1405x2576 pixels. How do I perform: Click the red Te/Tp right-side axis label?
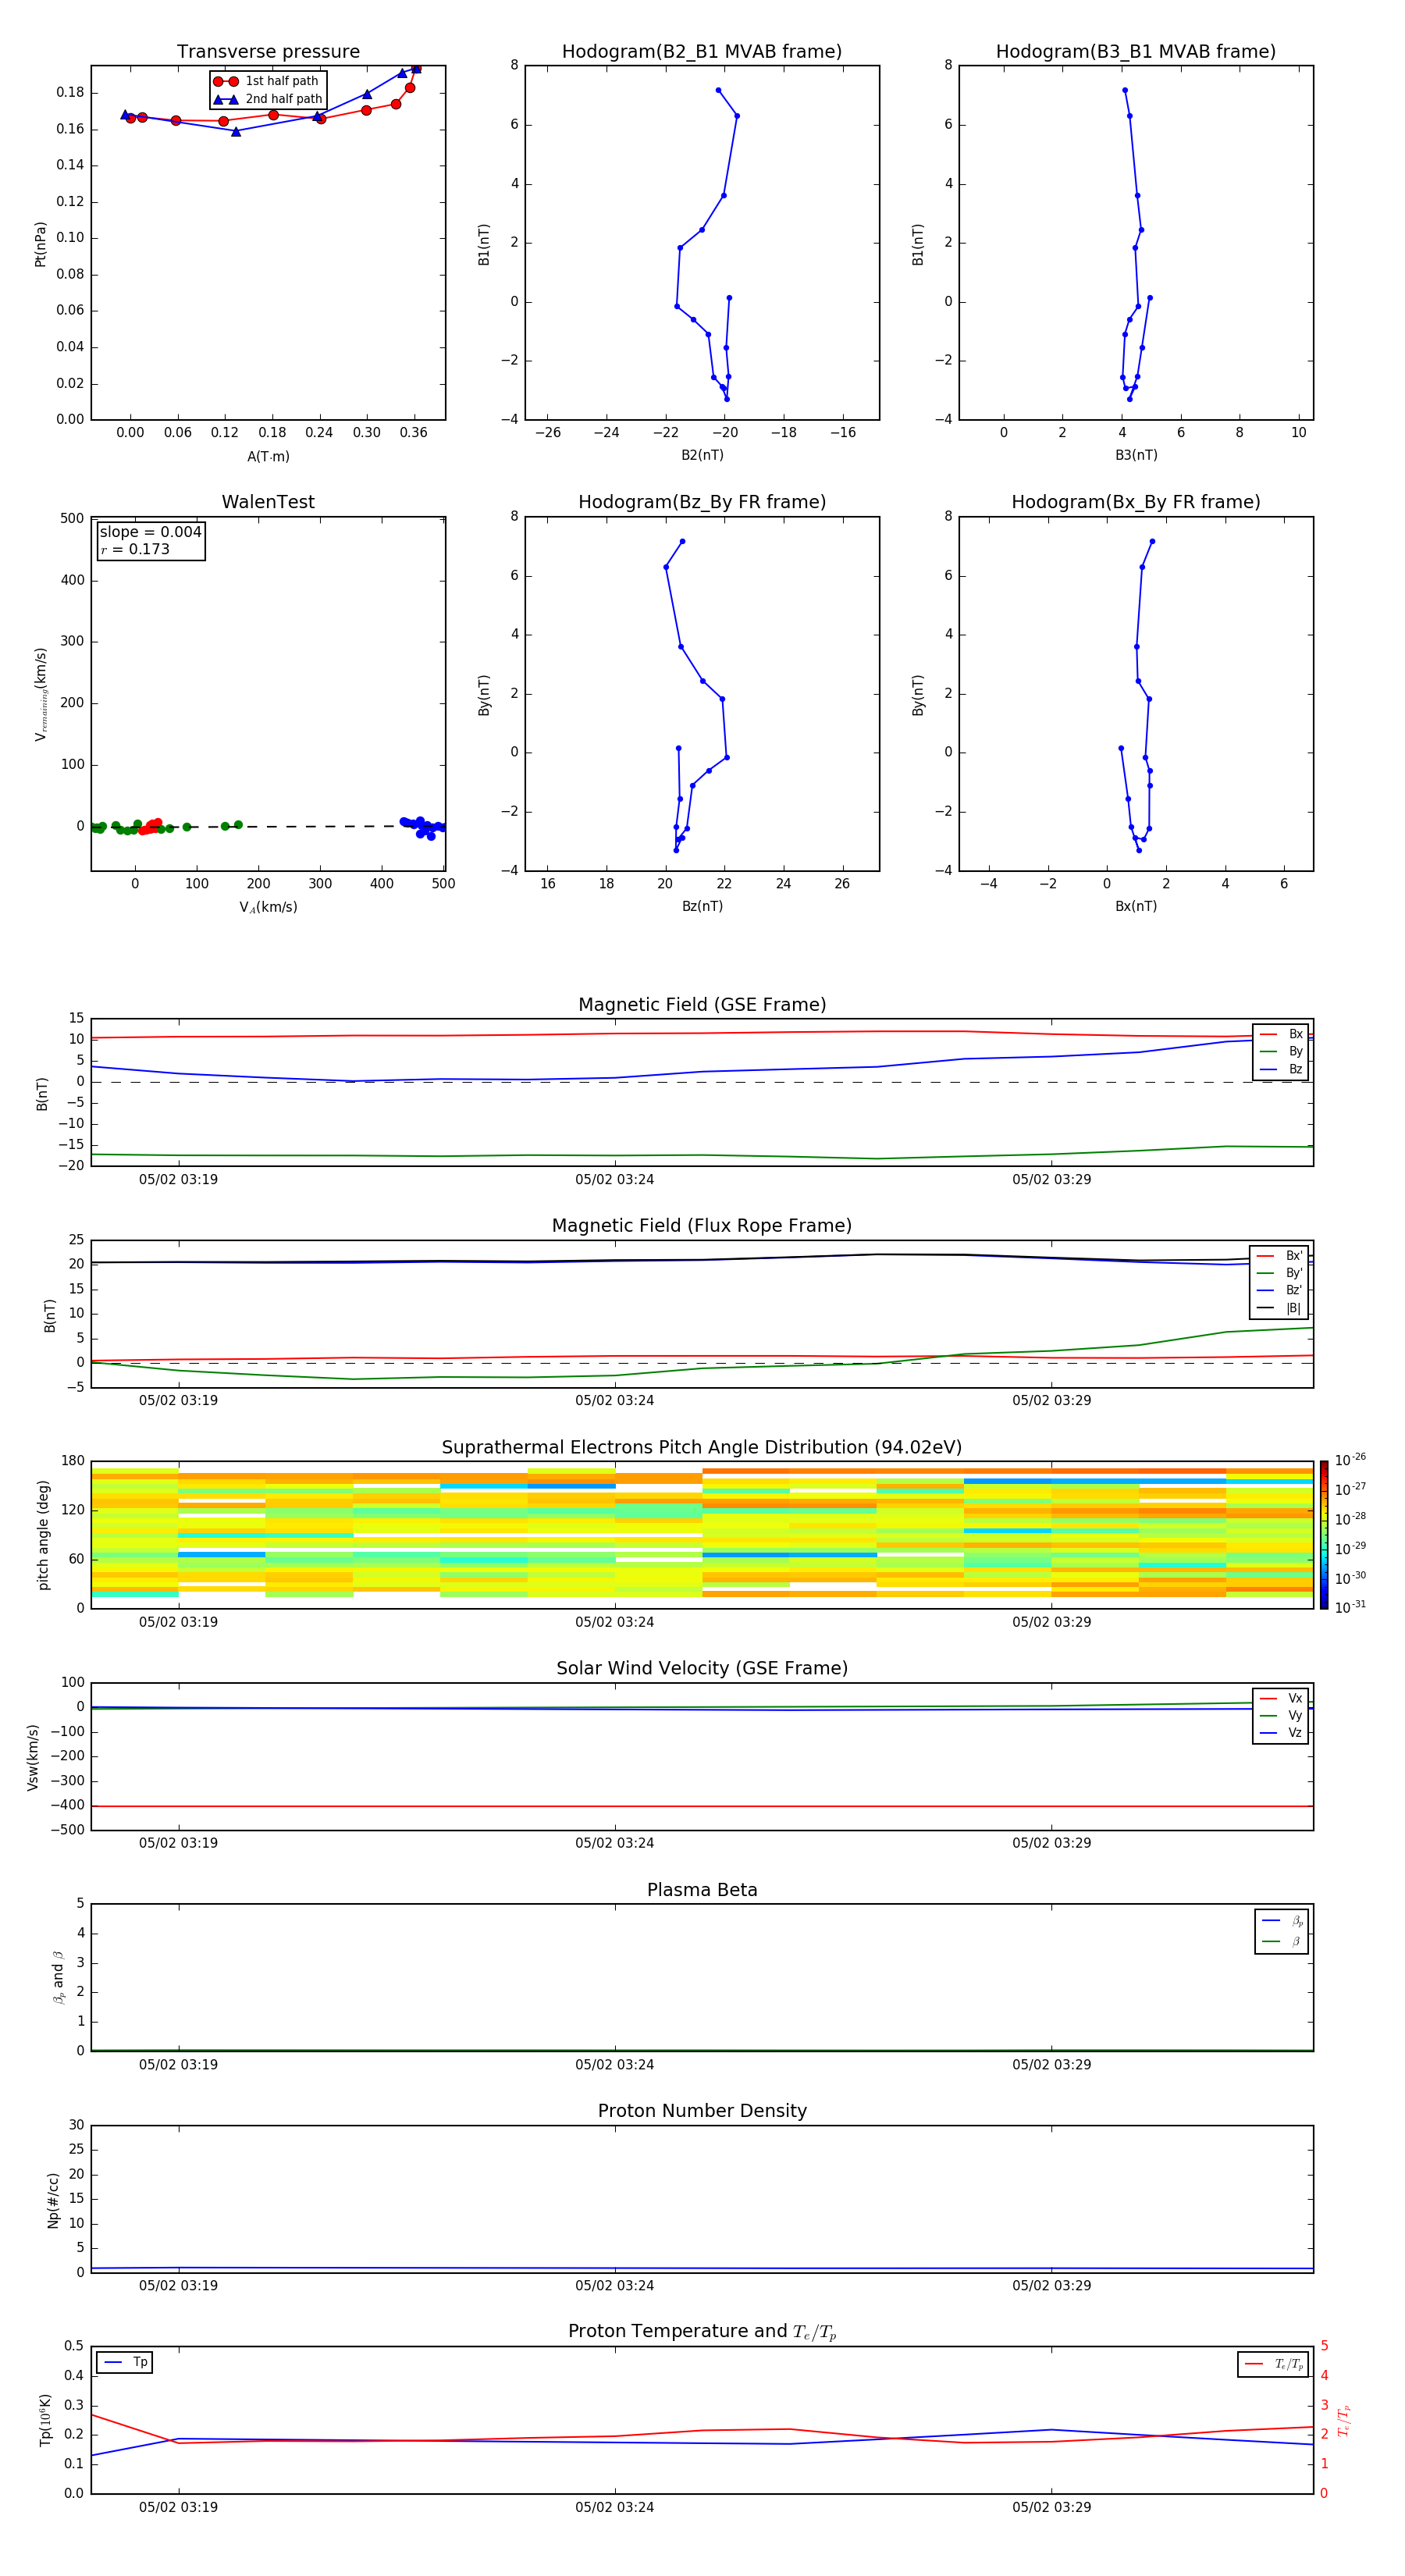coord(1344,2421)
